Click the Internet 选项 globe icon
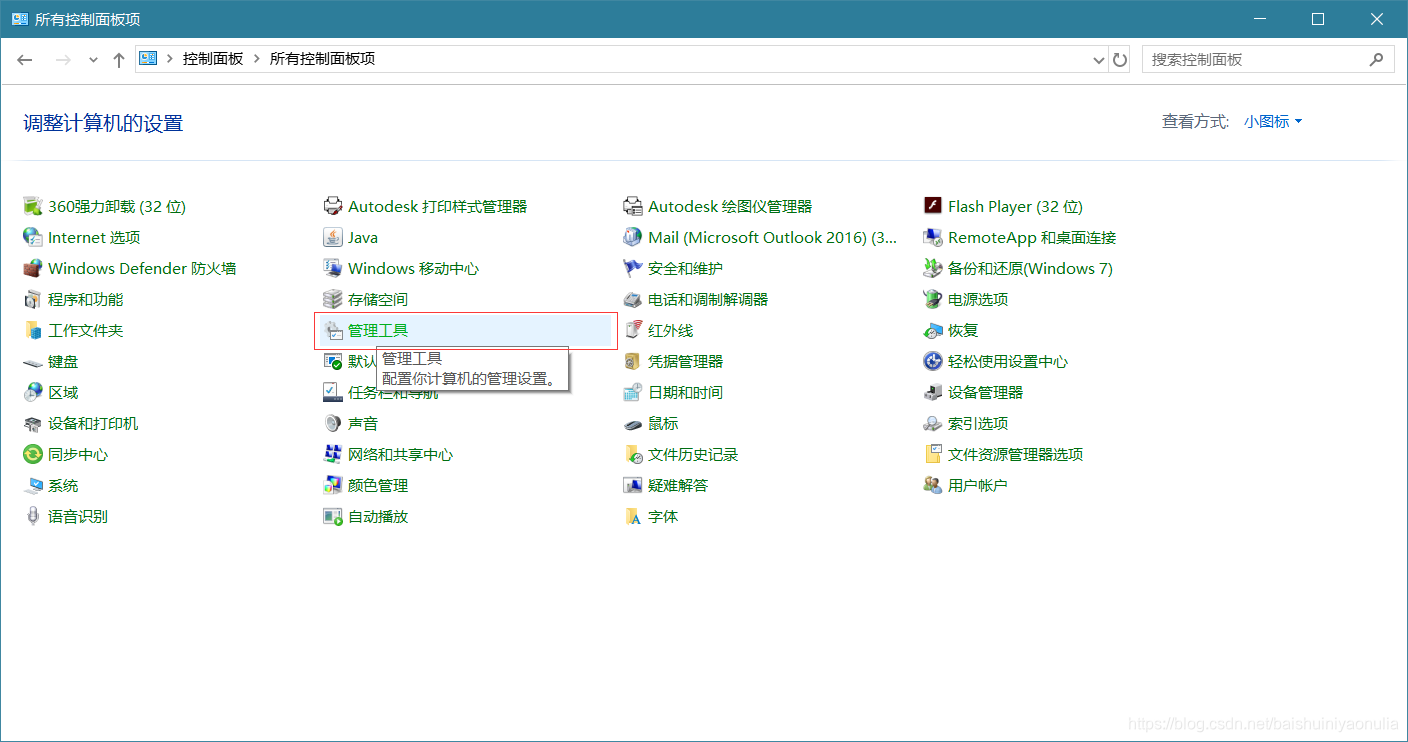The width and height of the screenshot is (1408, 742). [33, 237]
